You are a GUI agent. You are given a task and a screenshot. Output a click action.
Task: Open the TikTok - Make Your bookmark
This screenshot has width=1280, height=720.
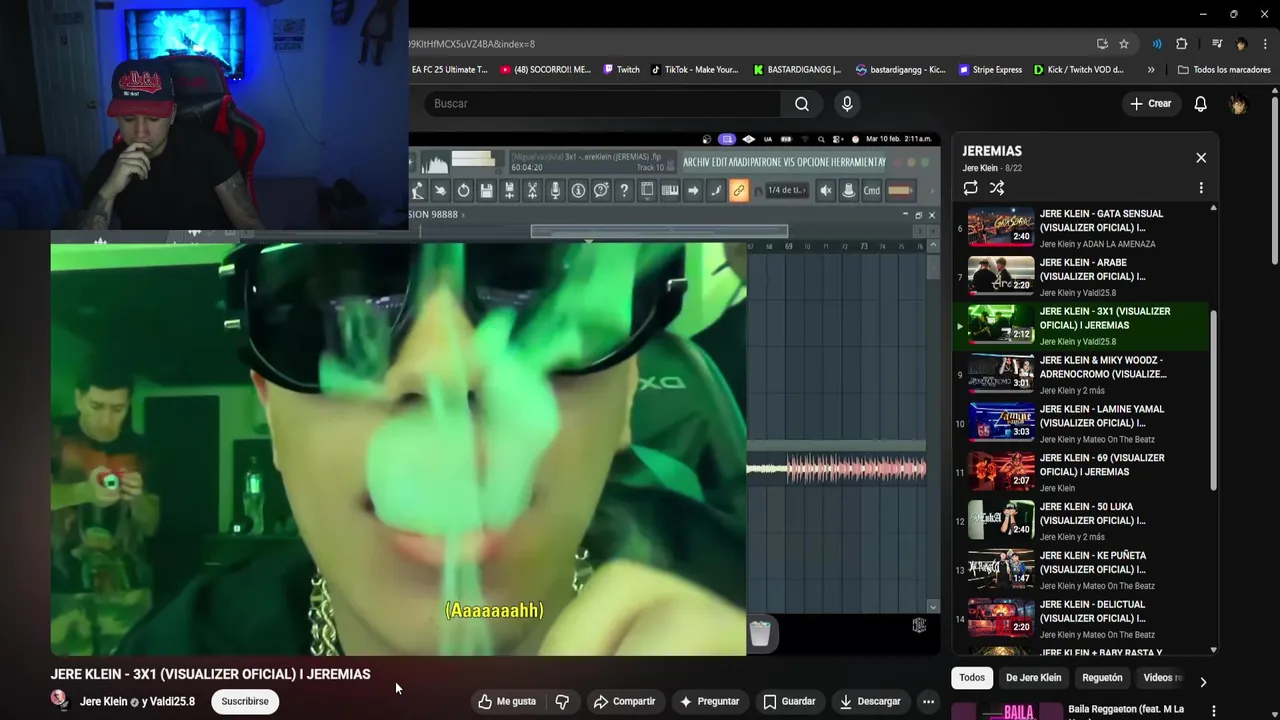point(694,70)
